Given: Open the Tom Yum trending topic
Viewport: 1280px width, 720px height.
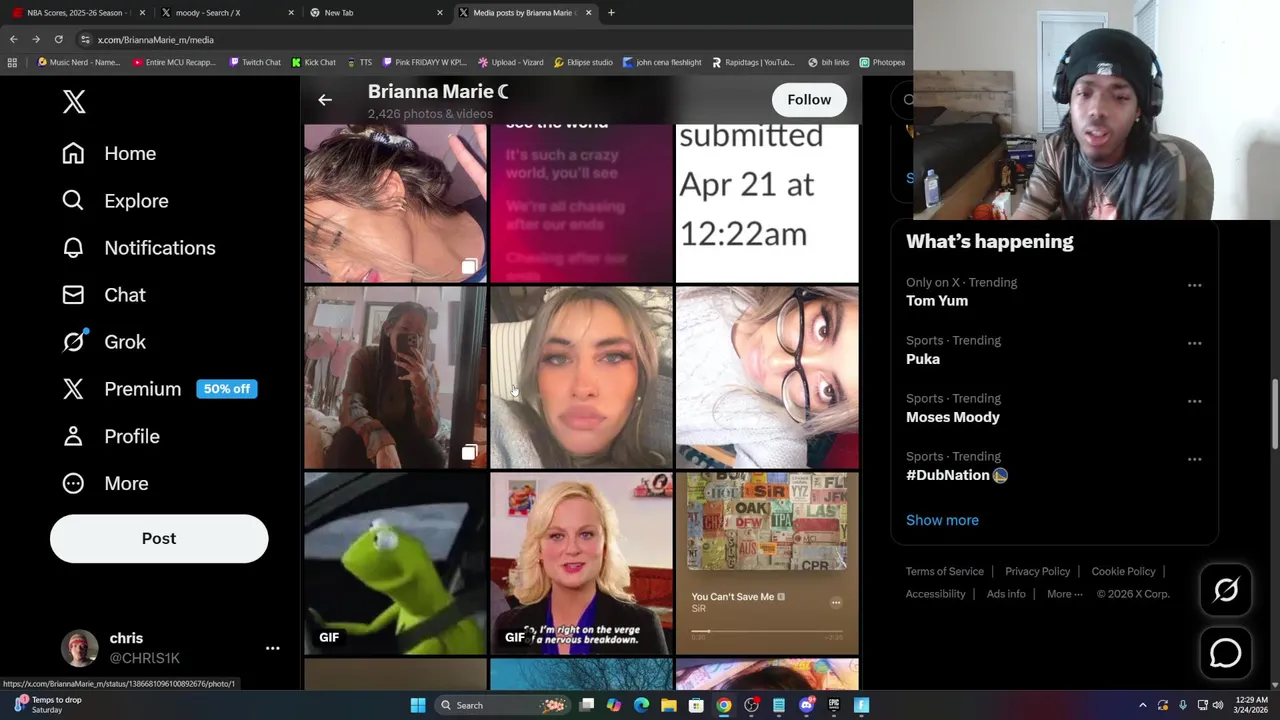Looking at the screenshot, I should coord(937,300).
